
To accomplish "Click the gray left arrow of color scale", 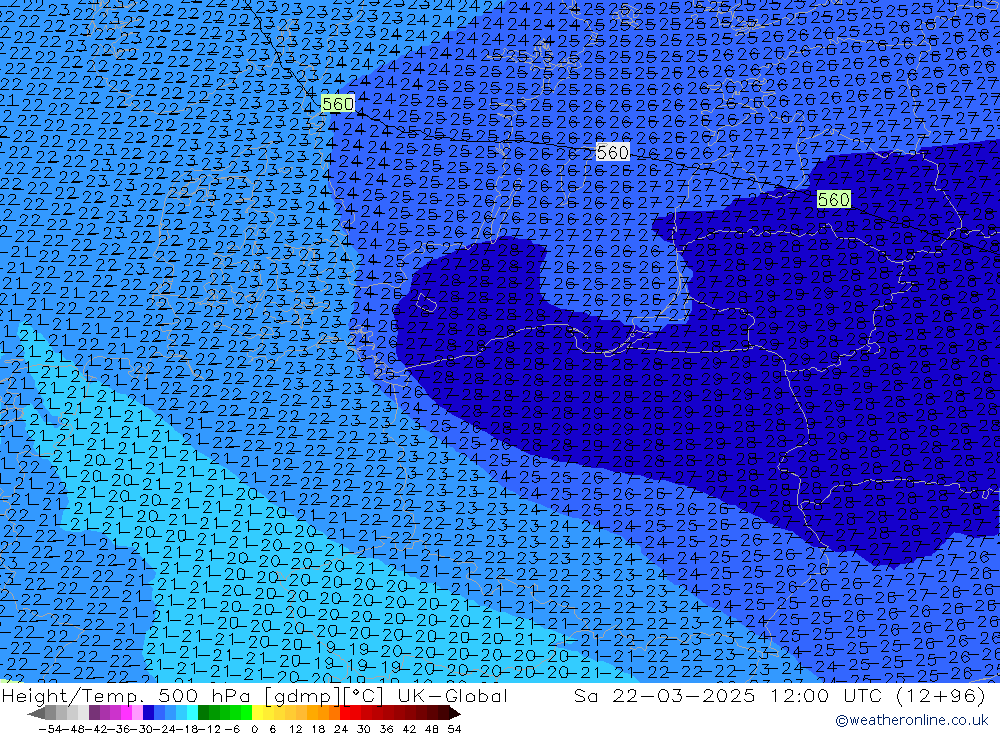I will click(x=36, y=713).
